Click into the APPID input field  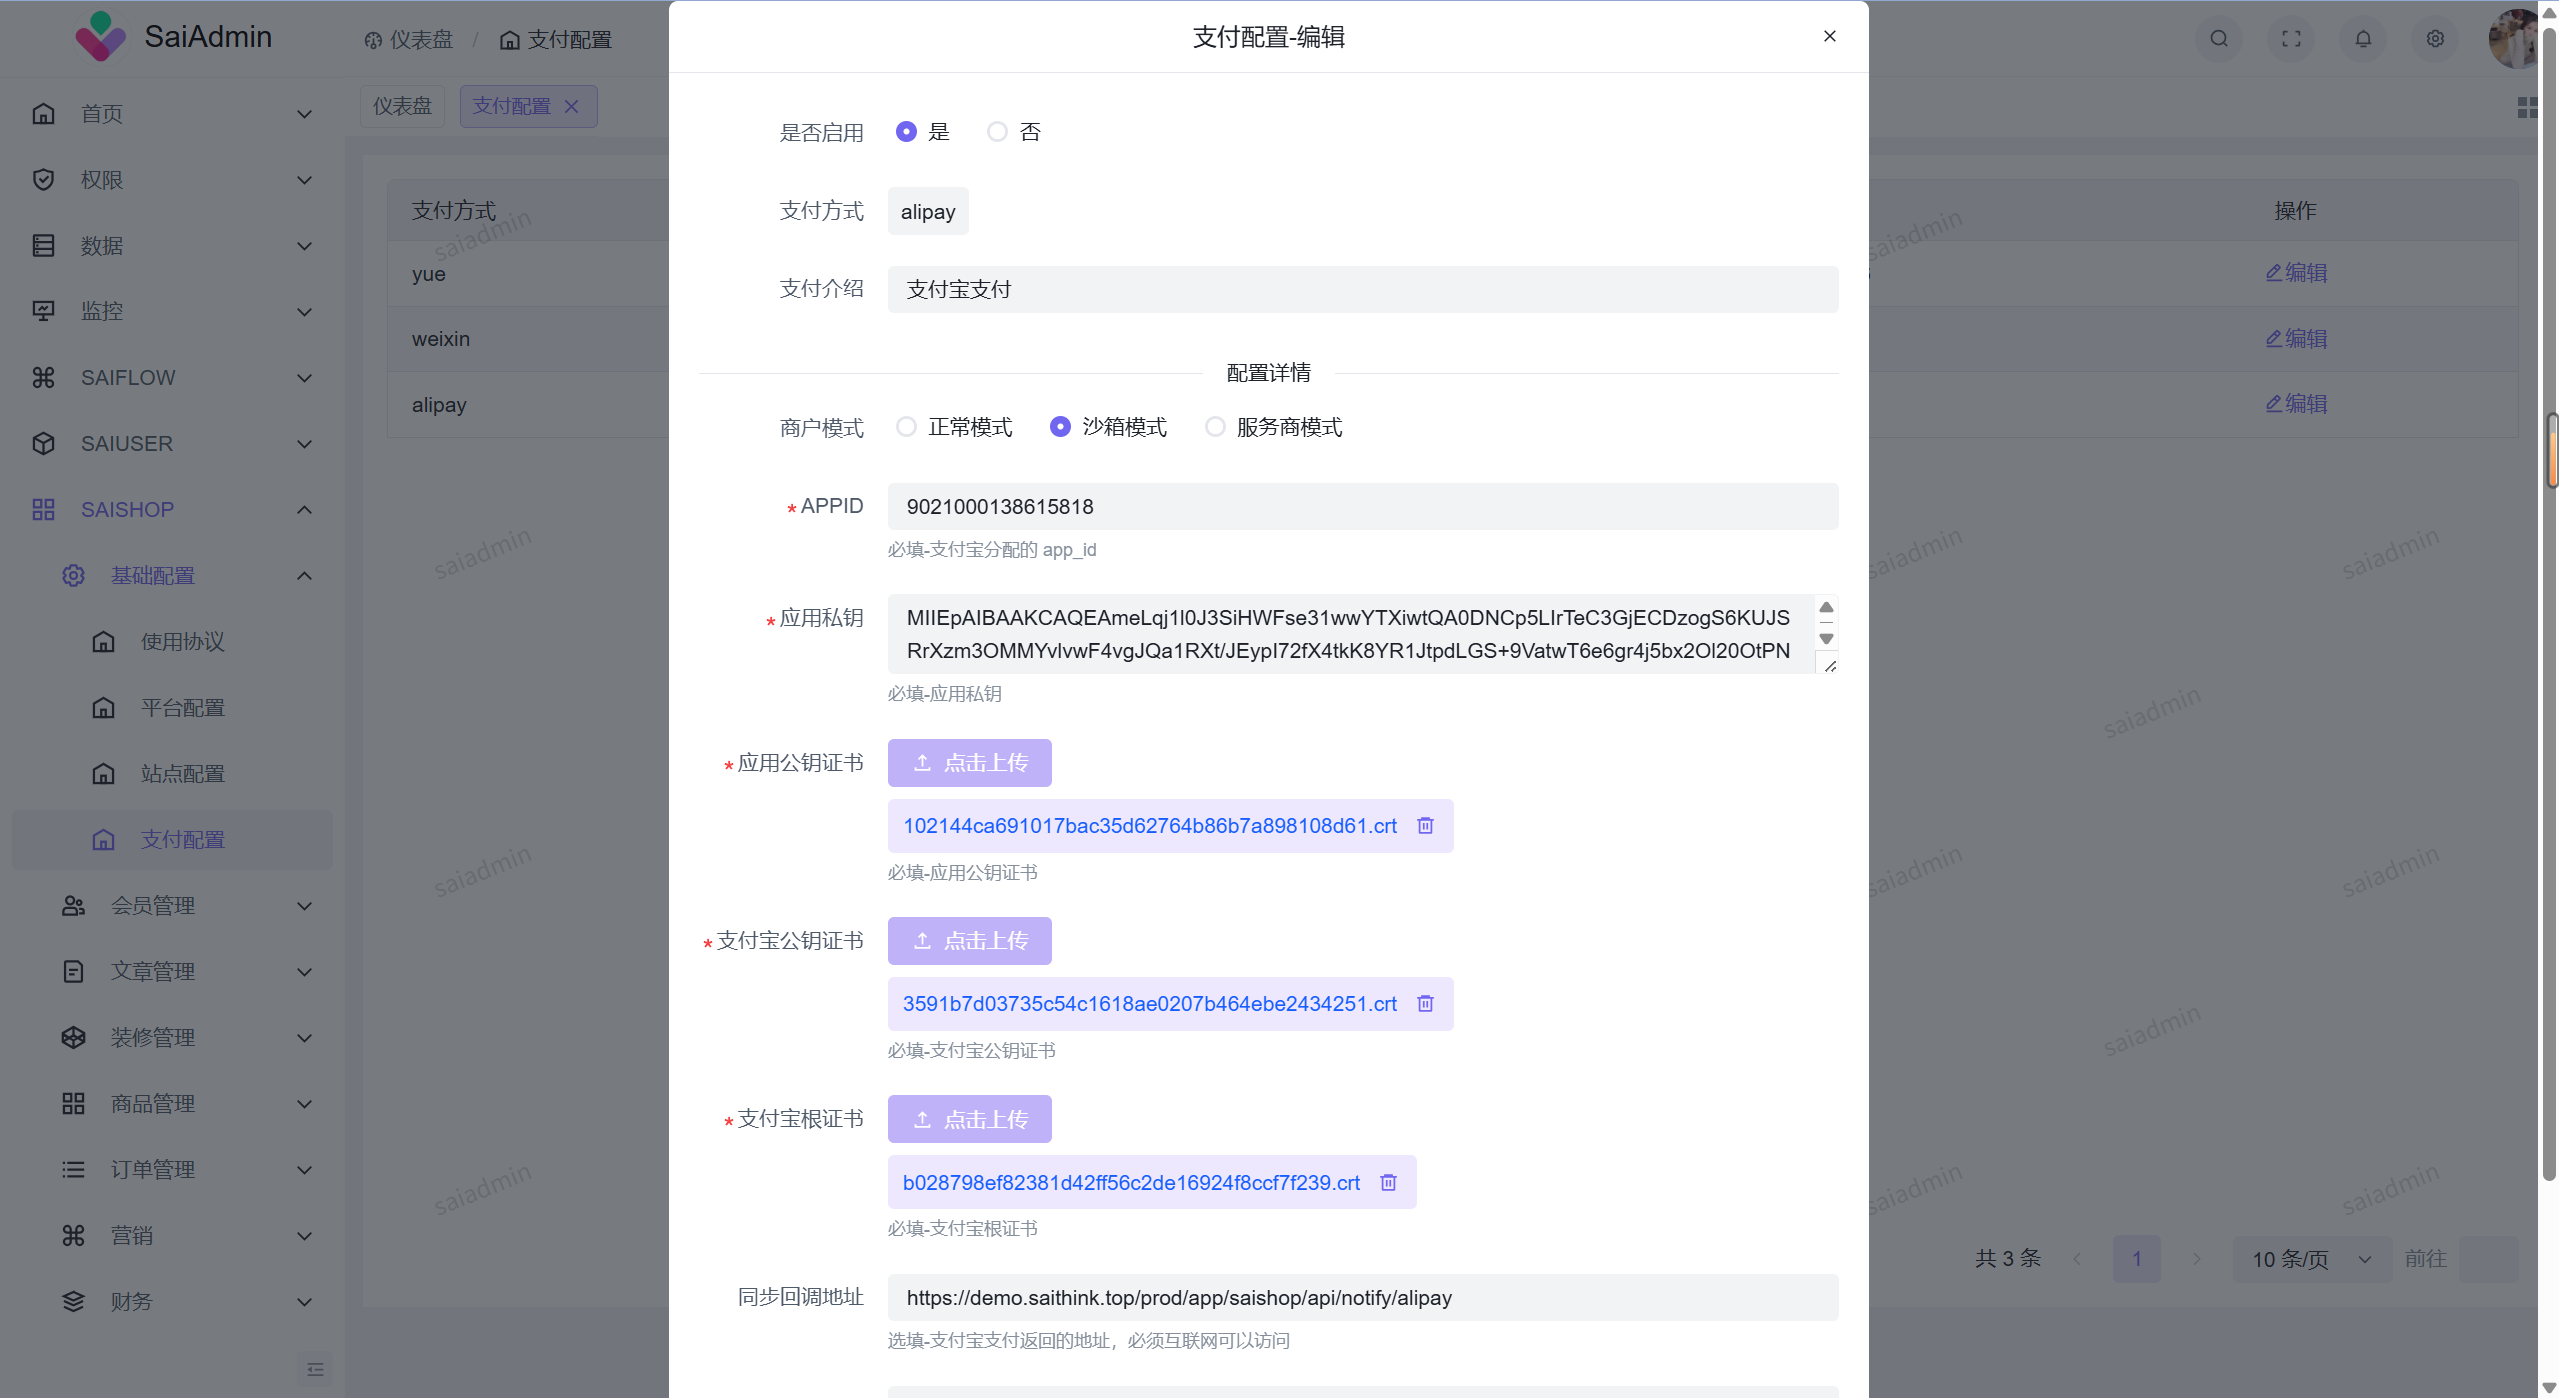1362,507
